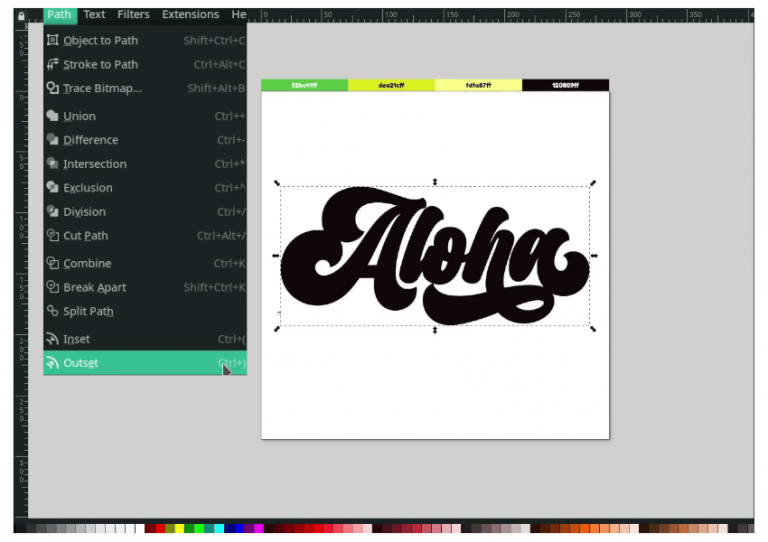Viewport: 768px width, 542px height.
Task: Pick Division from the Path menu
Action: (145, 212)
